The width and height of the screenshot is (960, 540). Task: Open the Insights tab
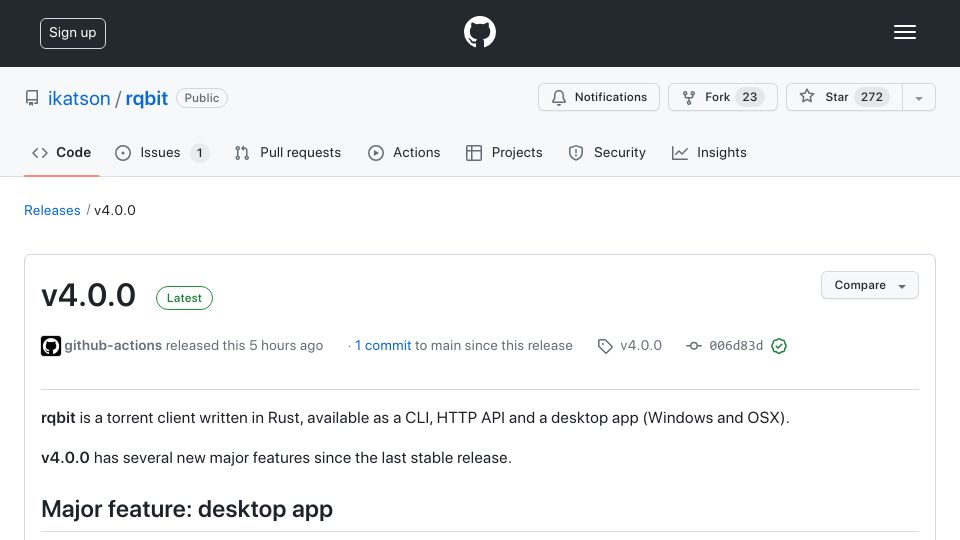[709, 152]
